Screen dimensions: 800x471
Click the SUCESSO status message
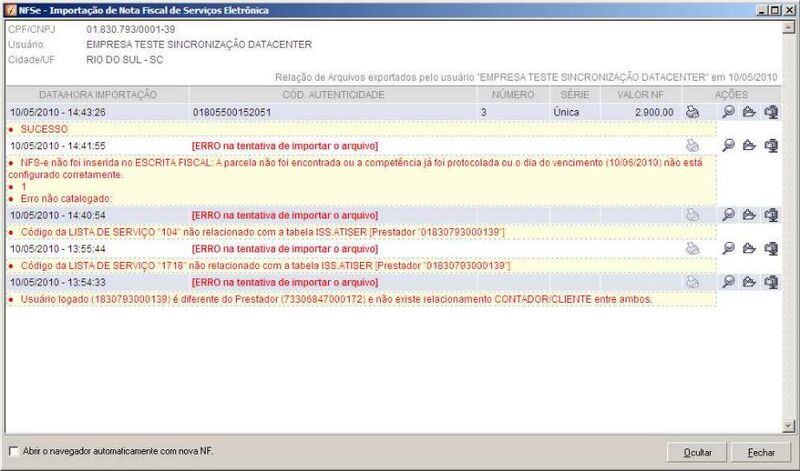click(x=44, y=129)
